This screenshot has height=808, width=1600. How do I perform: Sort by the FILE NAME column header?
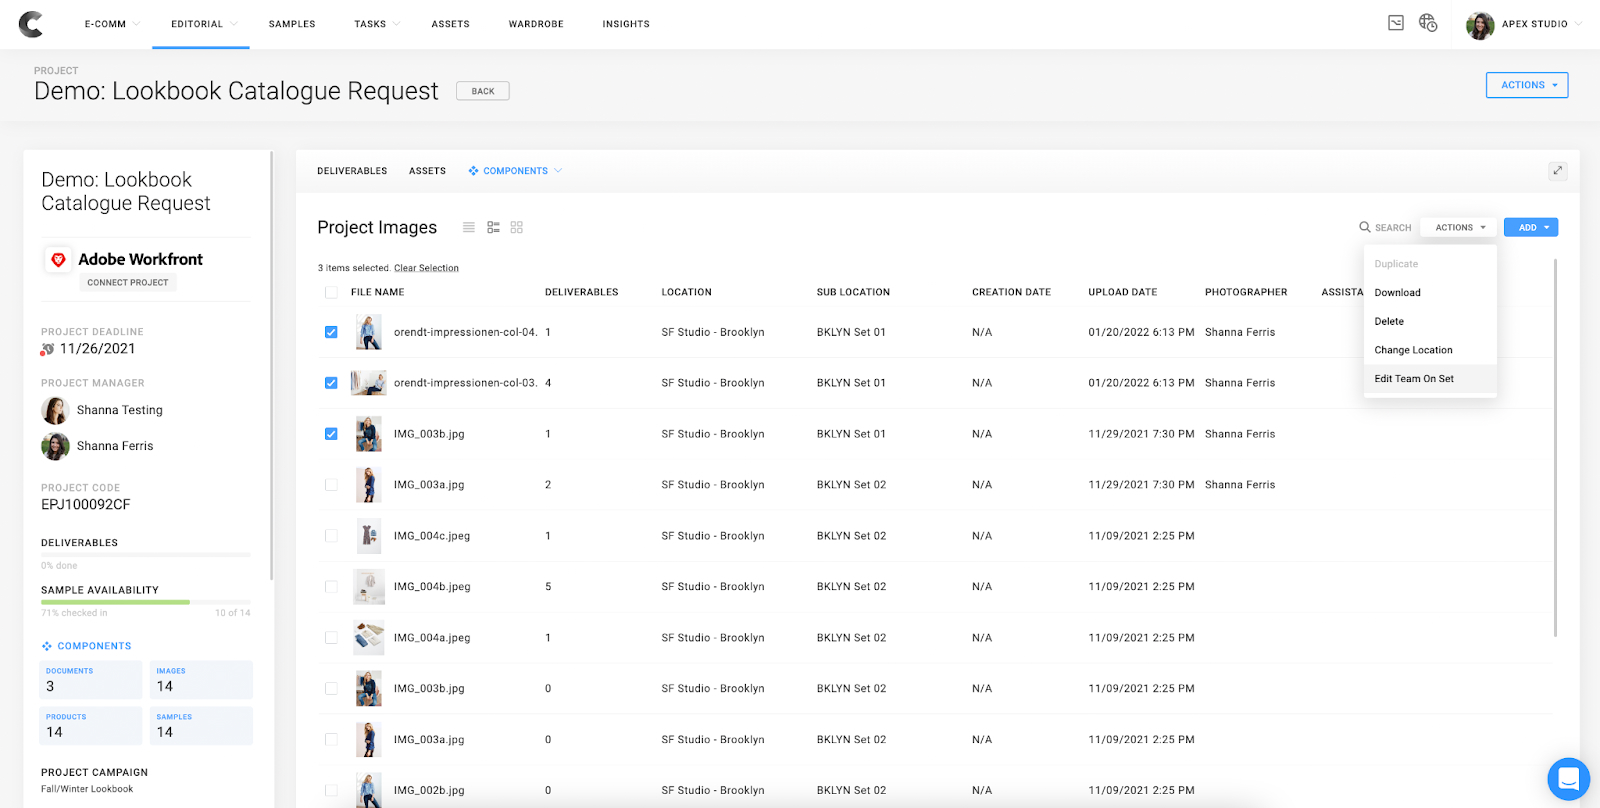click(377, 293)
